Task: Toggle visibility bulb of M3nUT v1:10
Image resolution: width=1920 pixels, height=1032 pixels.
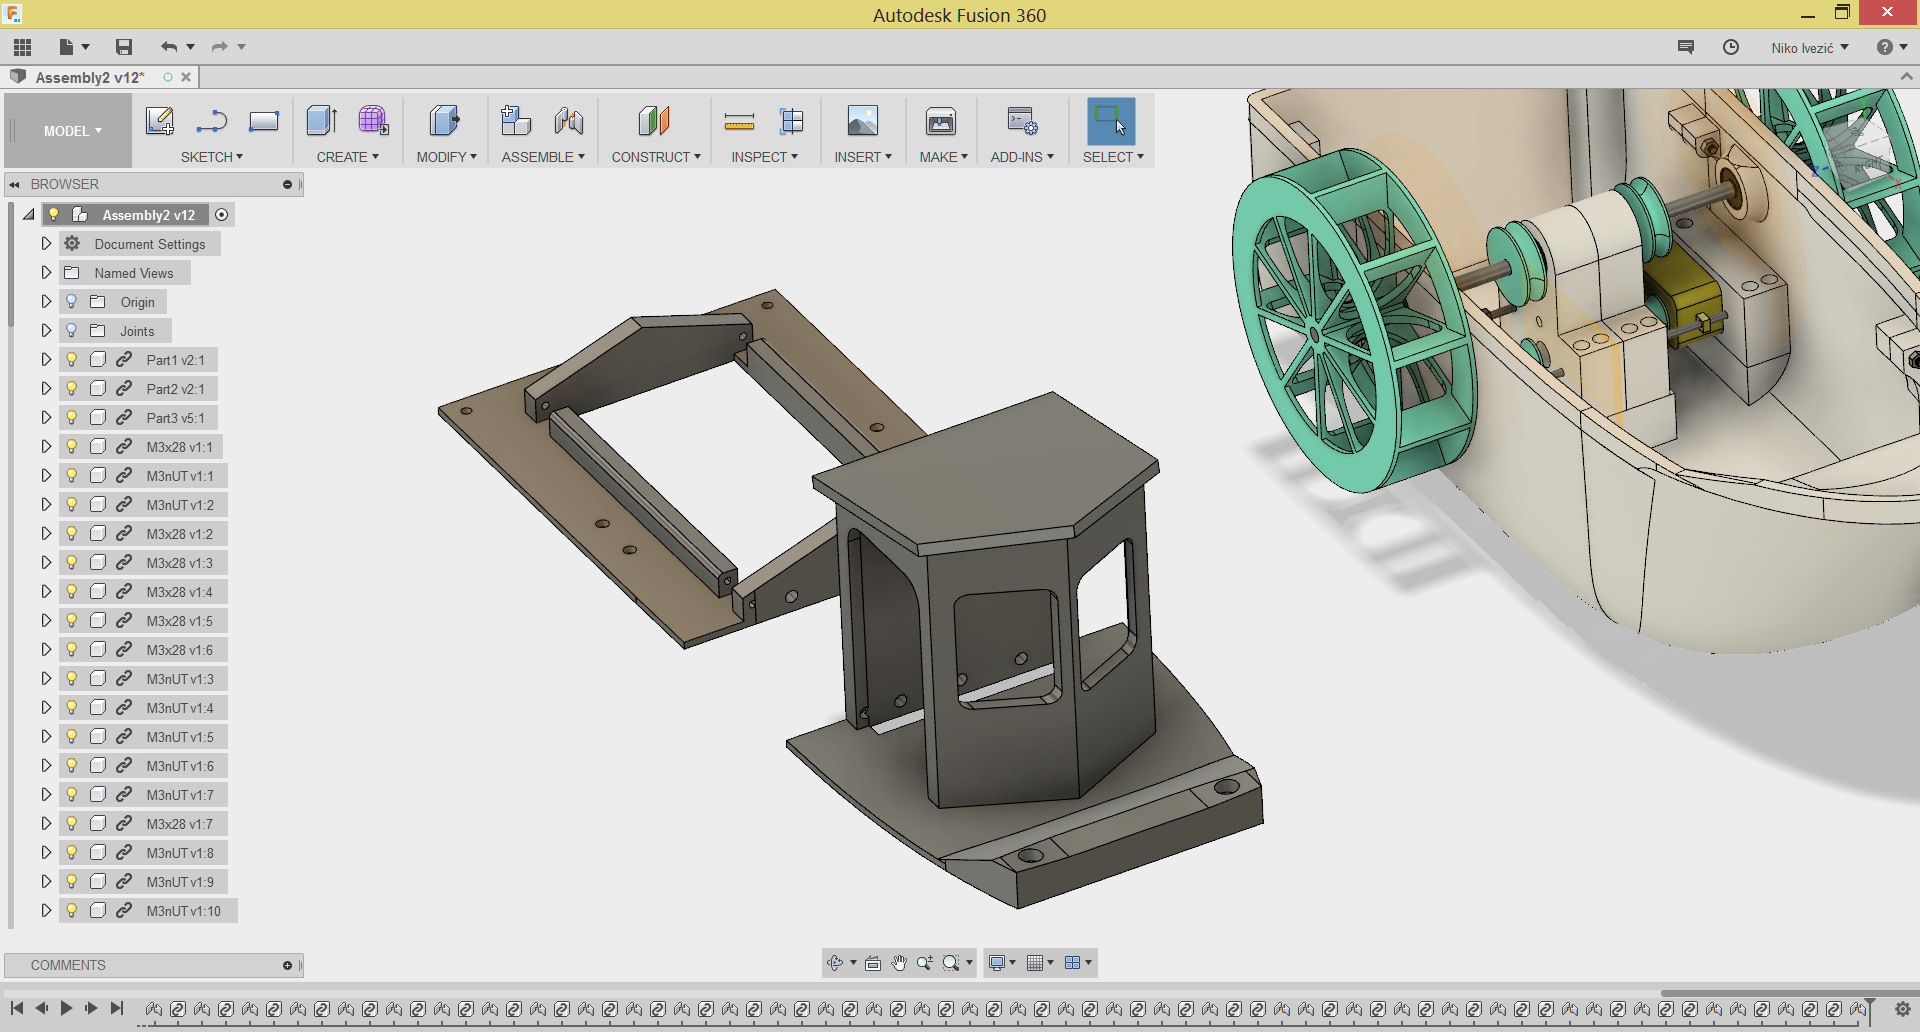Action: [x=72, y=910]
